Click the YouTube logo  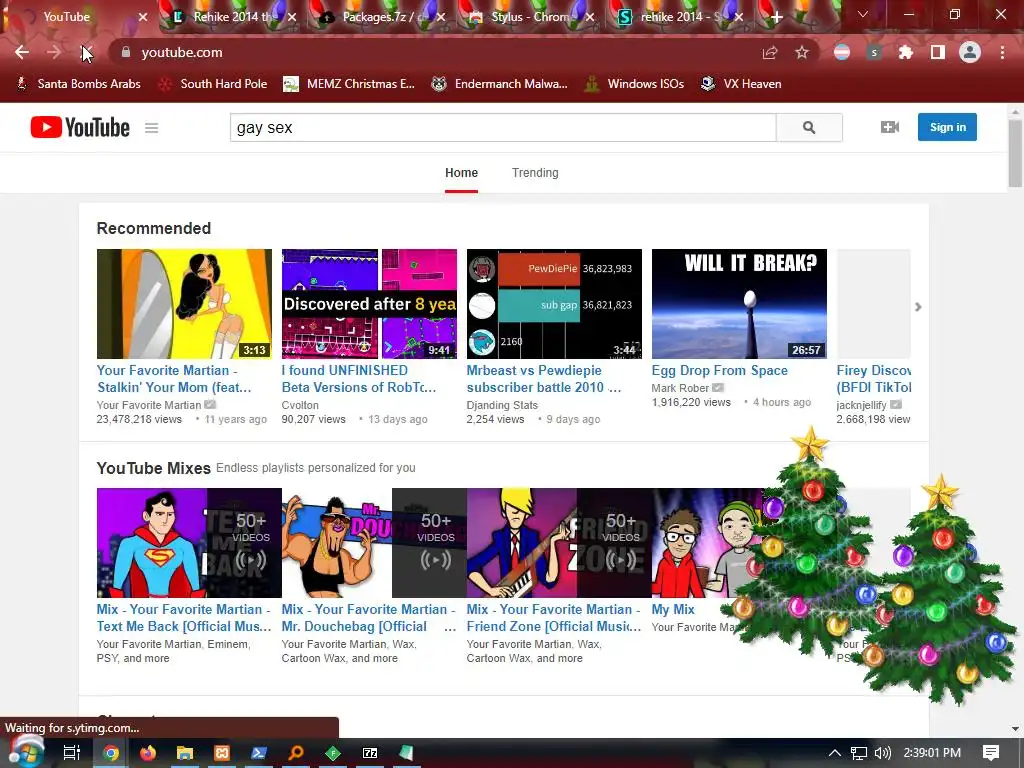pos(80,127)
